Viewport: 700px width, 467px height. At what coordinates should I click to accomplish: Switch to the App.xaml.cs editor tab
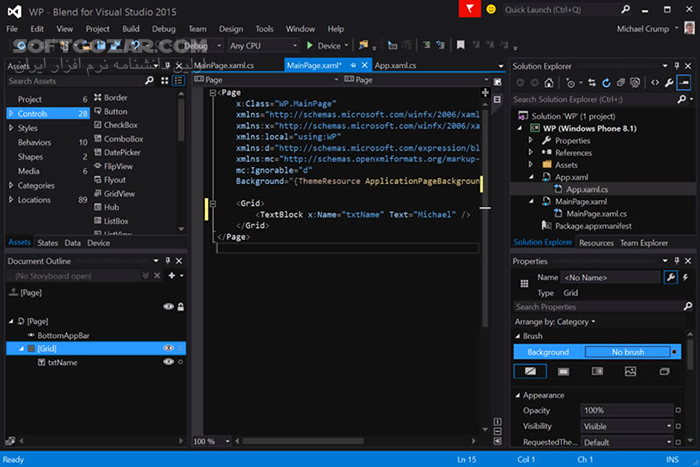[x=395, y=65]
